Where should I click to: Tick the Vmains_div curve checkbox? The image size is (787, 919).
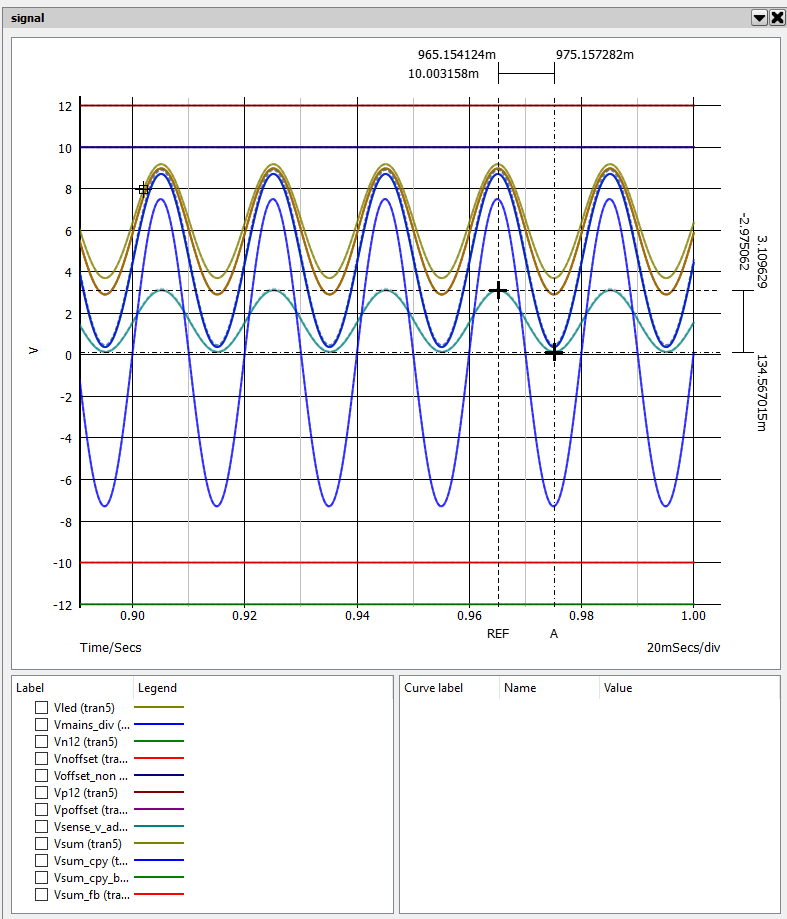coord(42,724)
